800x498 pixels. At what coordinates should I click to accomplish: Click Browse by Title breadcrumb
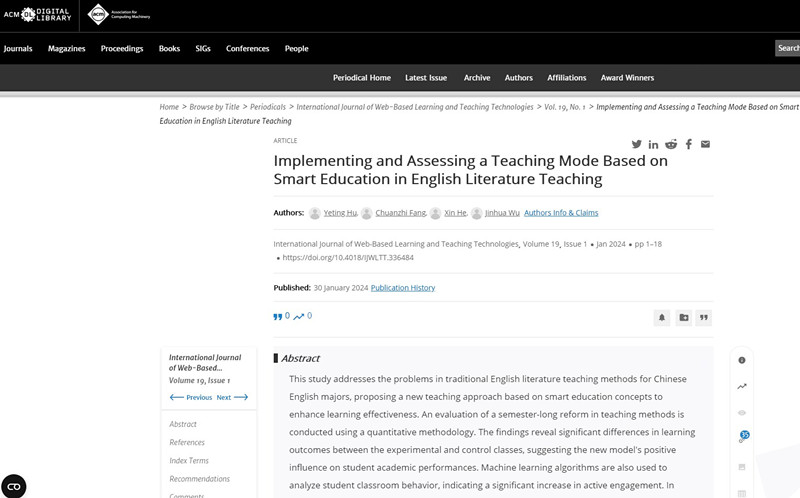[x=214, y=107]
